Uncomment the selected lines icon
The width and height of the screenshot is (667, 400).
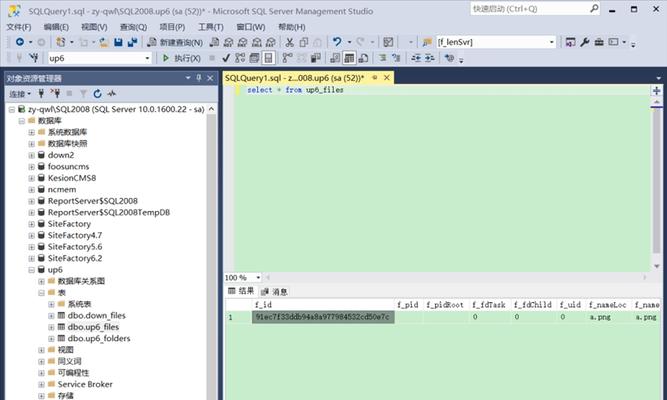(x=396, y=58)
